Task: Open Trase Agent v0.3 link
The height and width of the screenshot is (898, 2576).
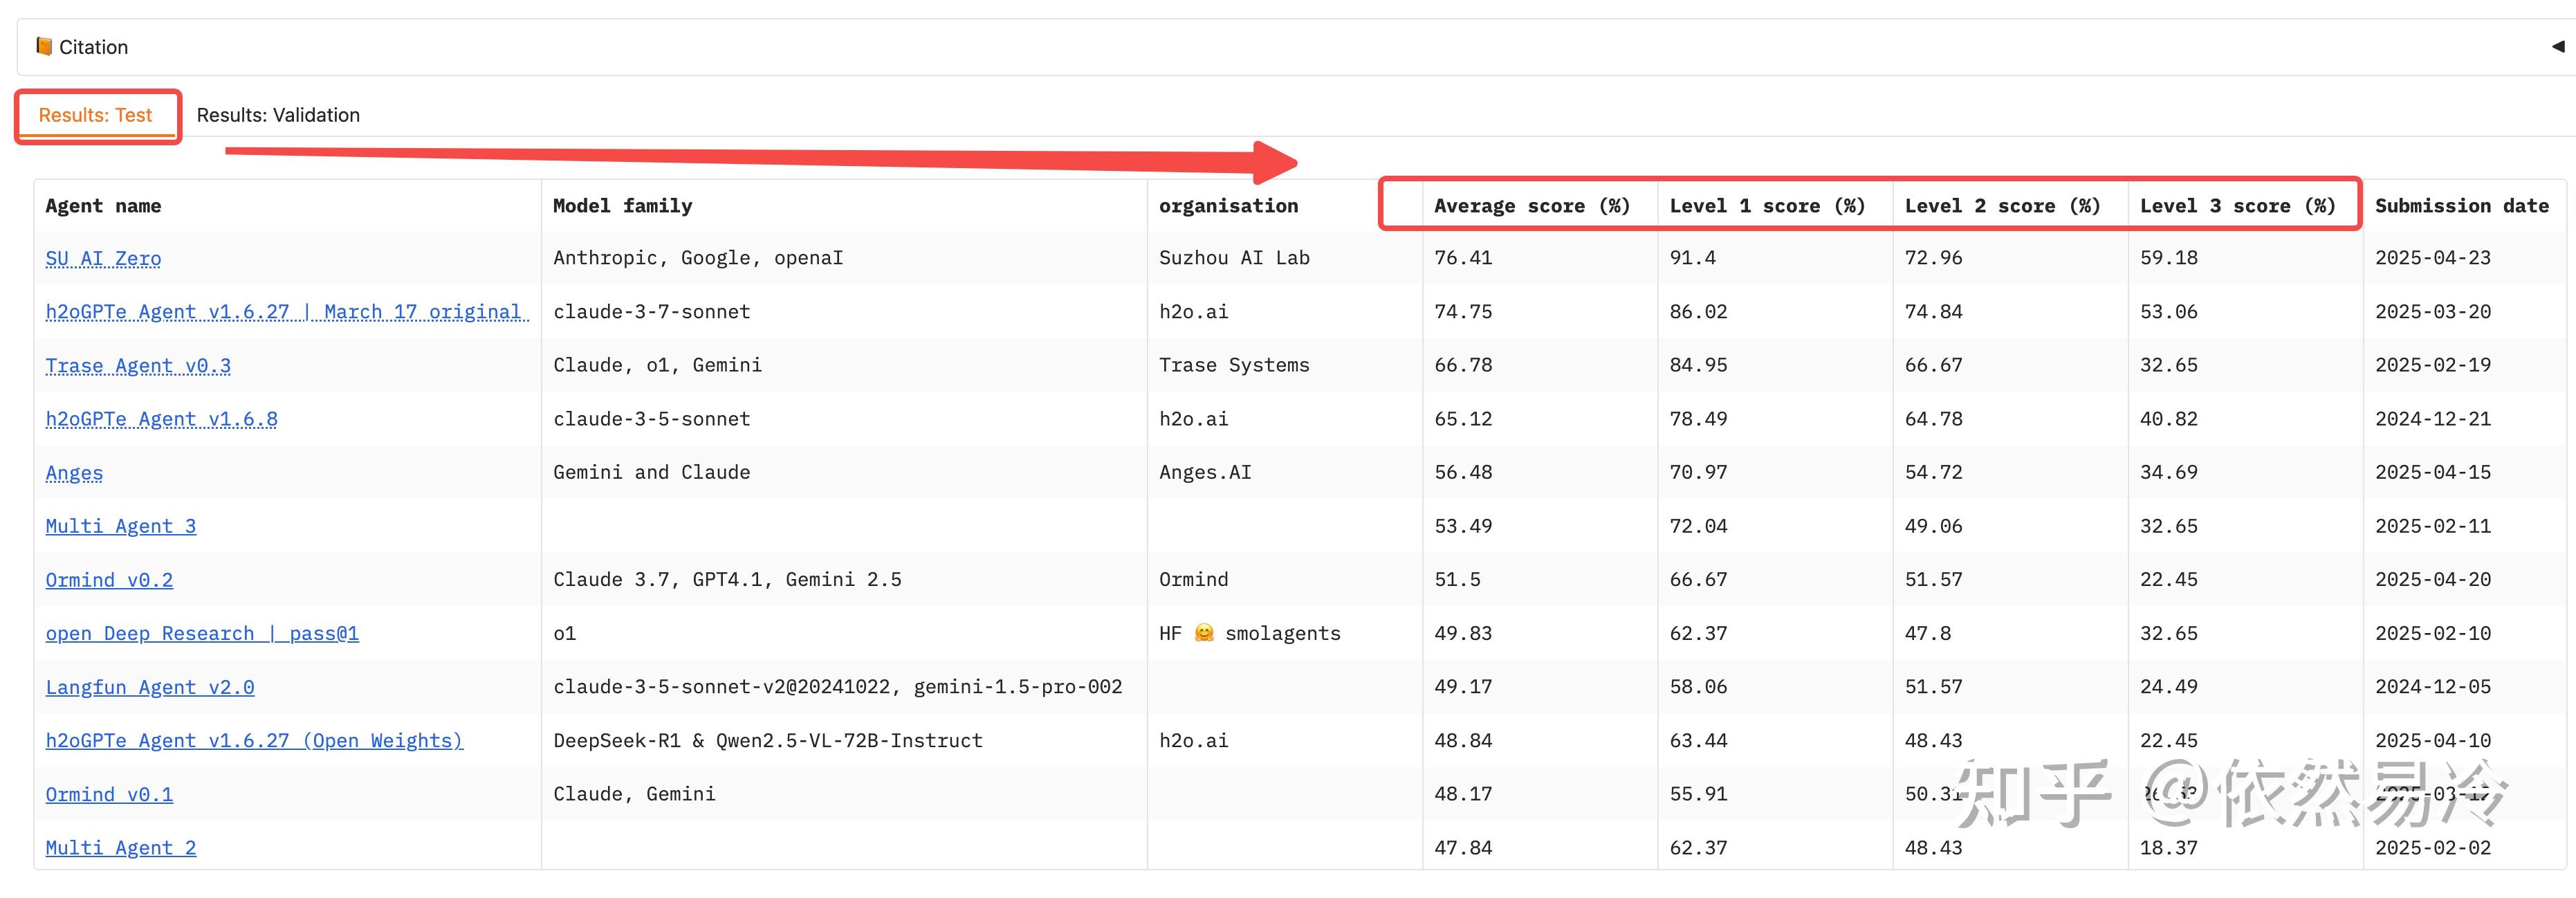Action: (138, 365)
